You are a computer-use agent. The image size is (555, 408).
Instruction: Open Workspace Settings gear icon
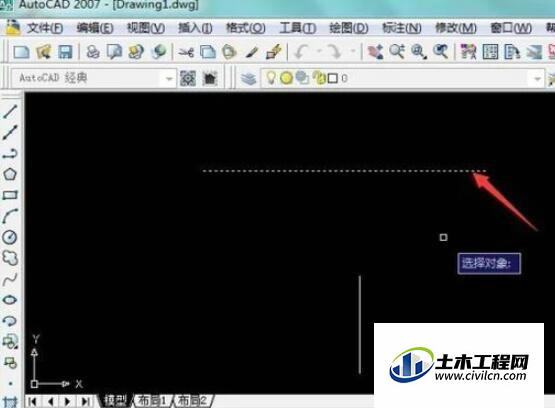[x=188, y=78]
